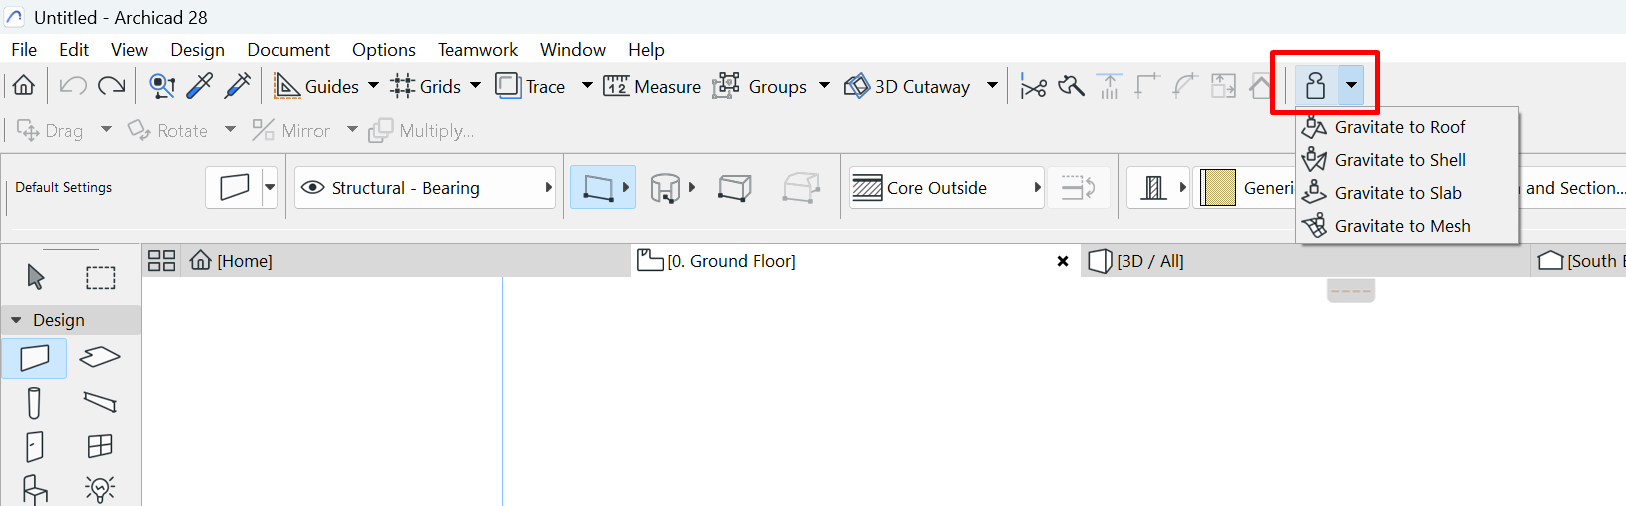Select the Marquee tool

click(x=100, y=277)
